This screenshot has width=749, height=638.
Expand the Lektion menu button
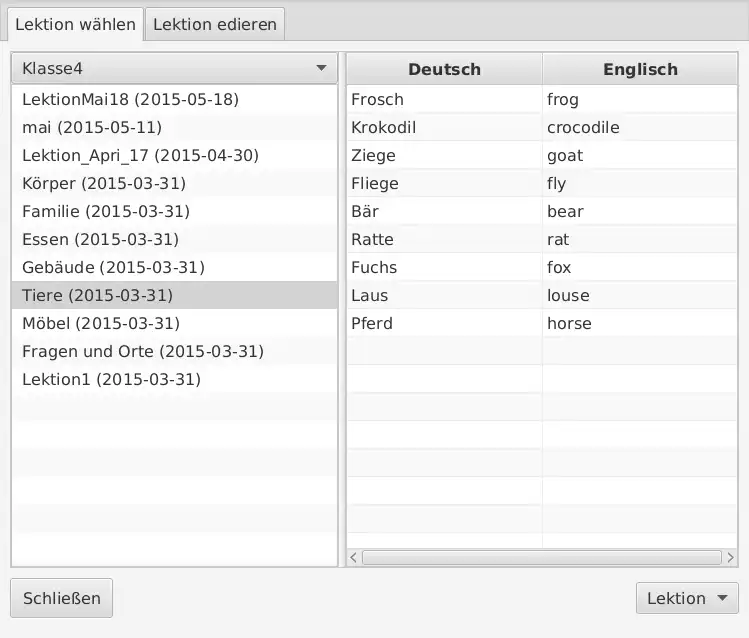pyautogui.click(x=687, y=598)
